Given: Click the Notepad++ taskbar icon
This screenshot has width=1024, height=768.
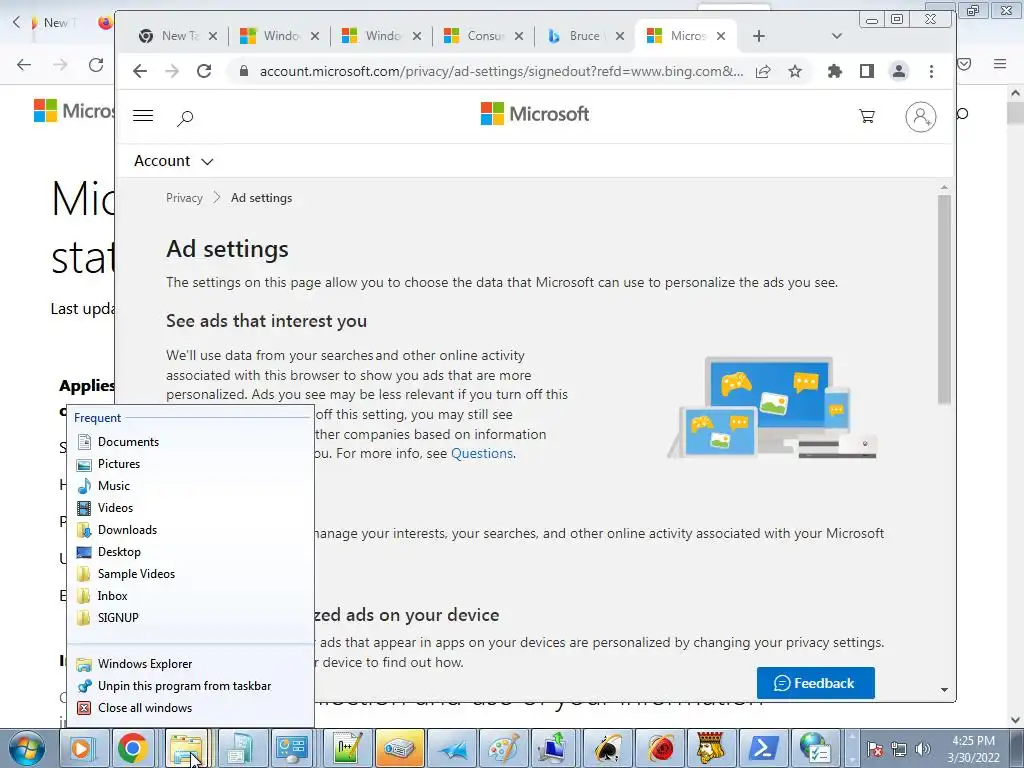Looking at the screenshot, I should coord(347,748).
